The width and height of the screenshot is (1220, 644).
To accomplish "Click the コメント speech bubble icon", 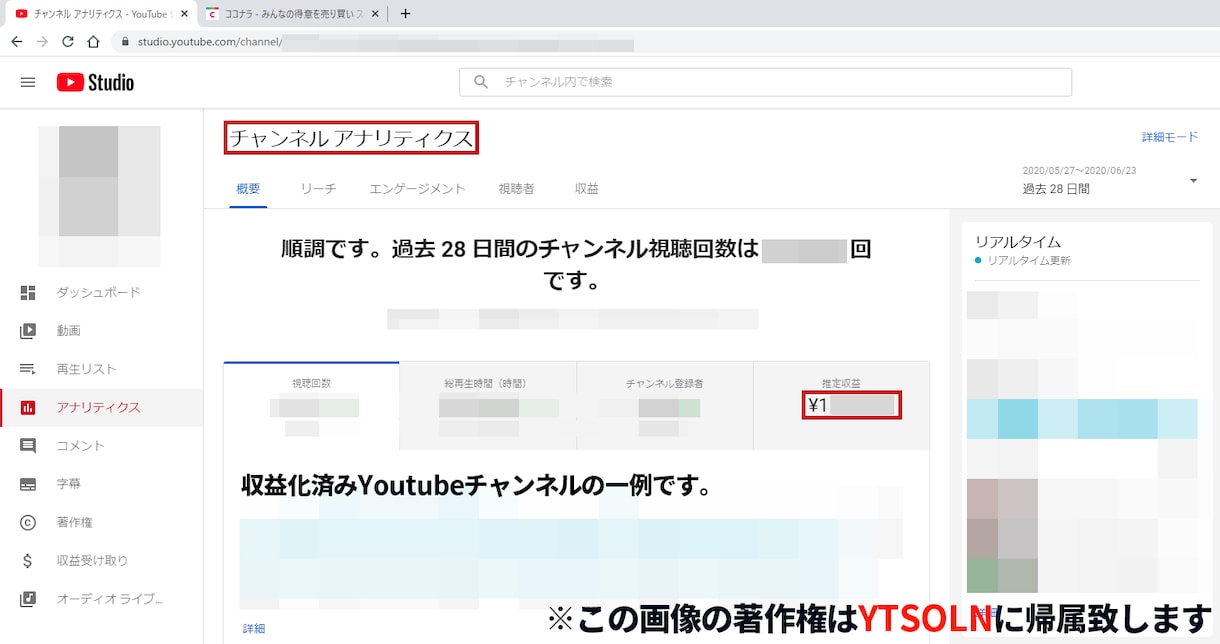I will click(x=28, y=445).
